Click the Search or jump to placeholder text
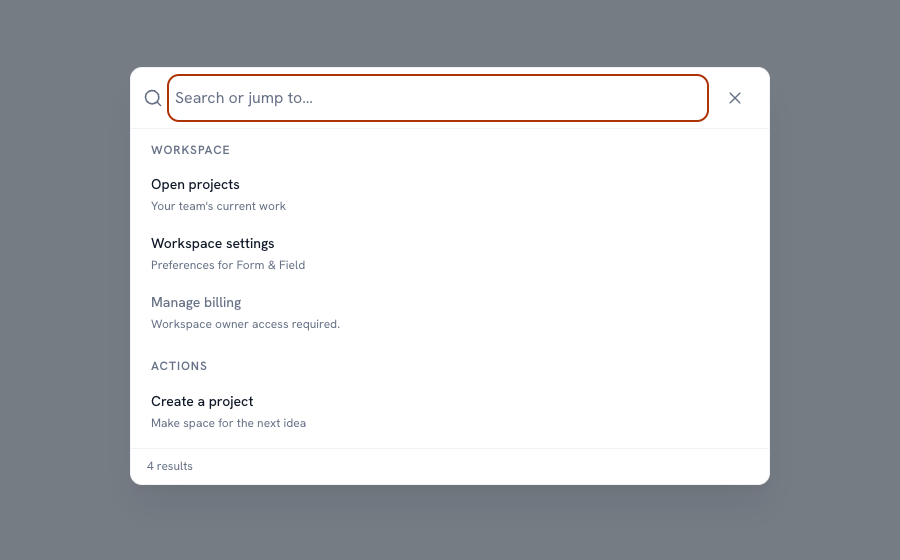The image size is (900, 560). click(244, 98)
